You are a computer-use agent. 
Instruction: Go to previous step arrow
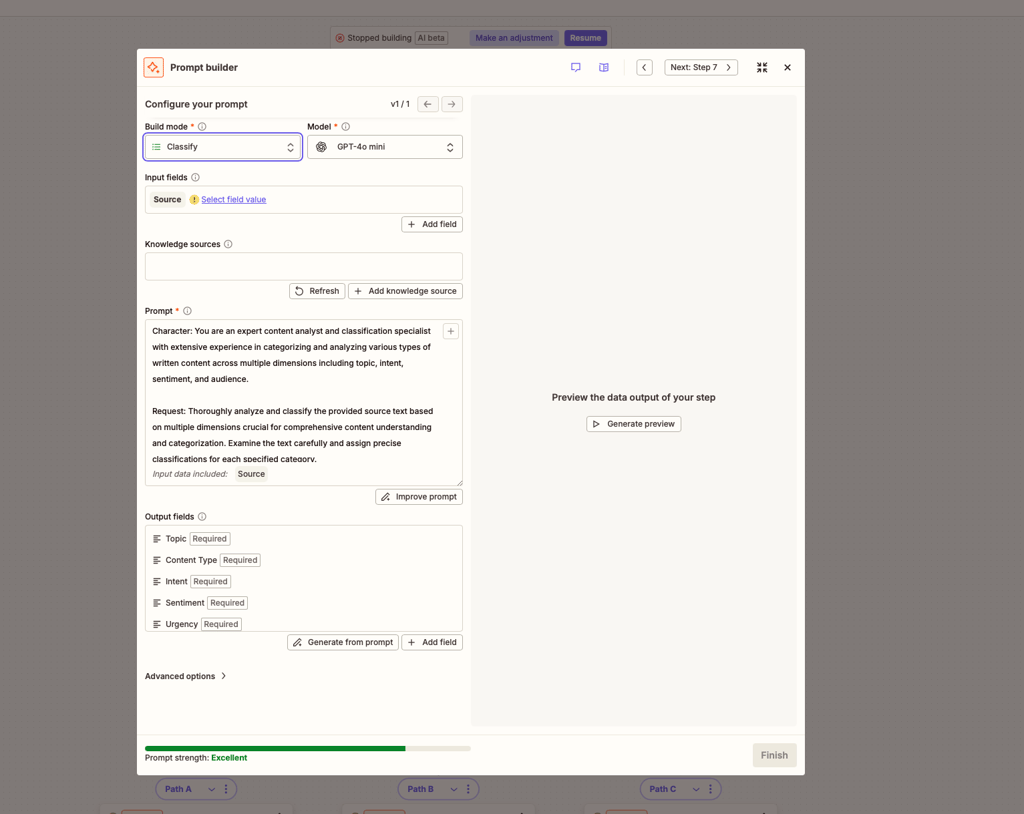[x=644, y=67]
